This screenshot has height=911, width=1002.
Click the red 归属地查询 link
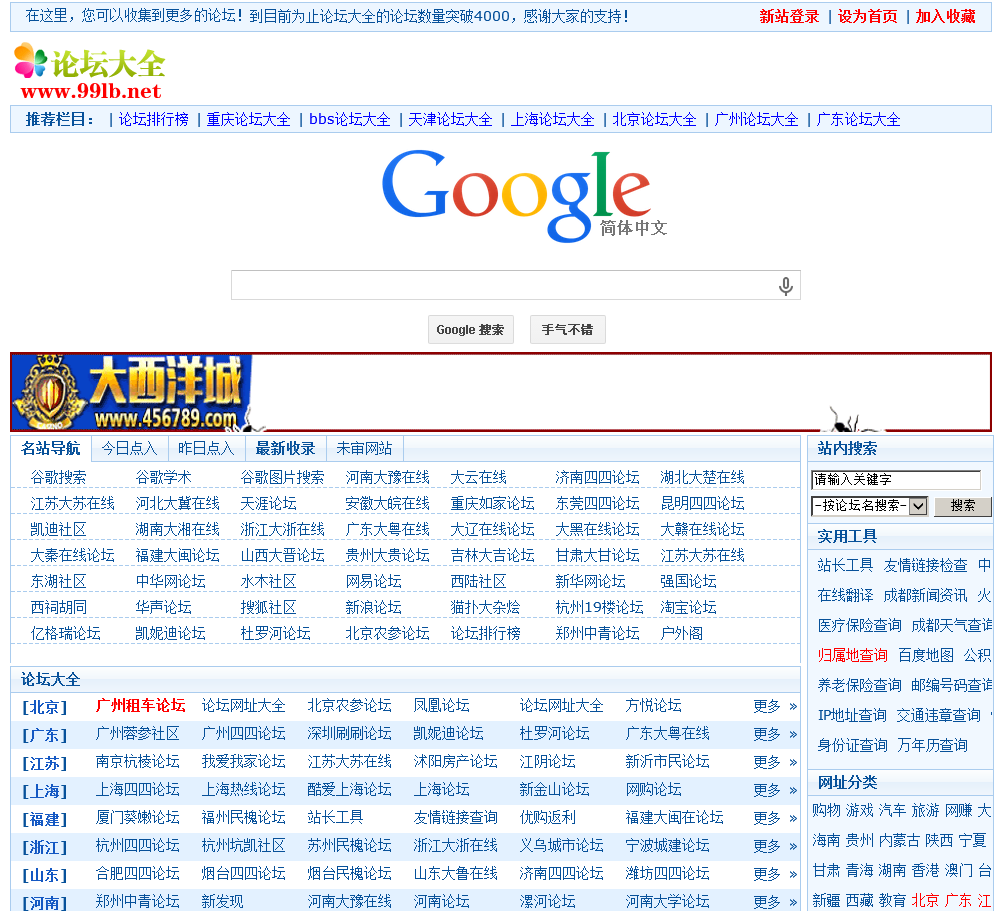(x=852, y=655)
